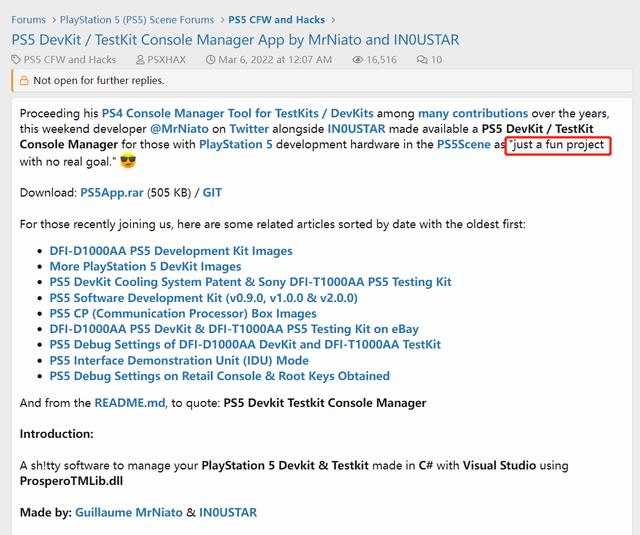Open INOUSTAR link in Made by line
This screenshot has width=640, height=535.
tap(228, 513)
